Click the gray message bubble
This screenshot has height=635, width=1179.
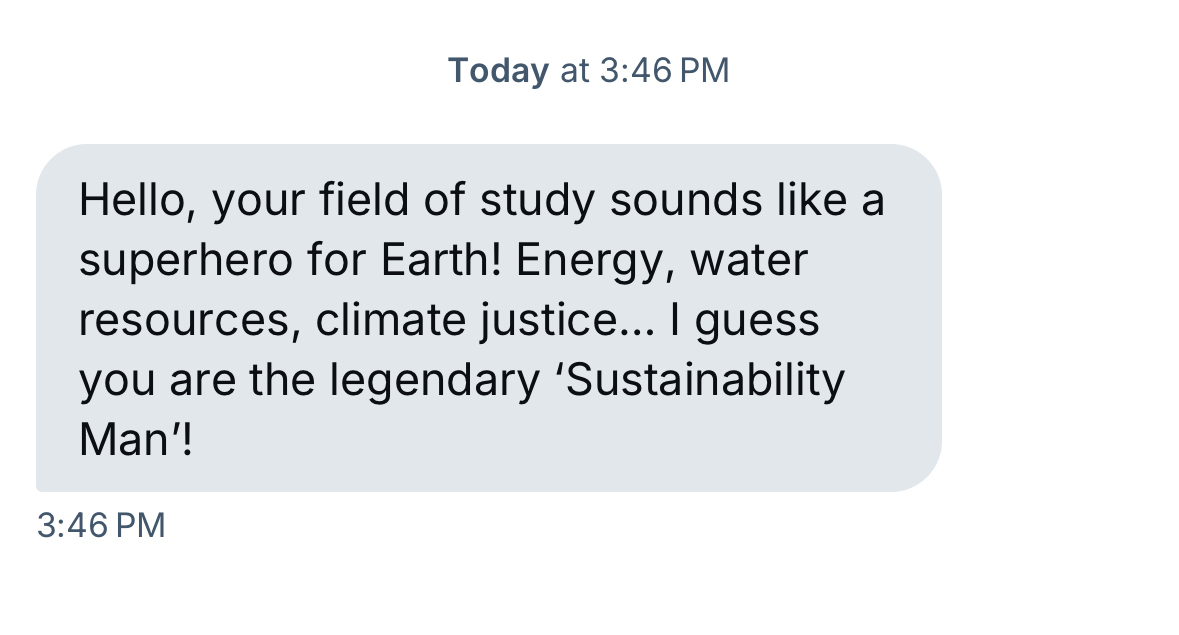488,318
